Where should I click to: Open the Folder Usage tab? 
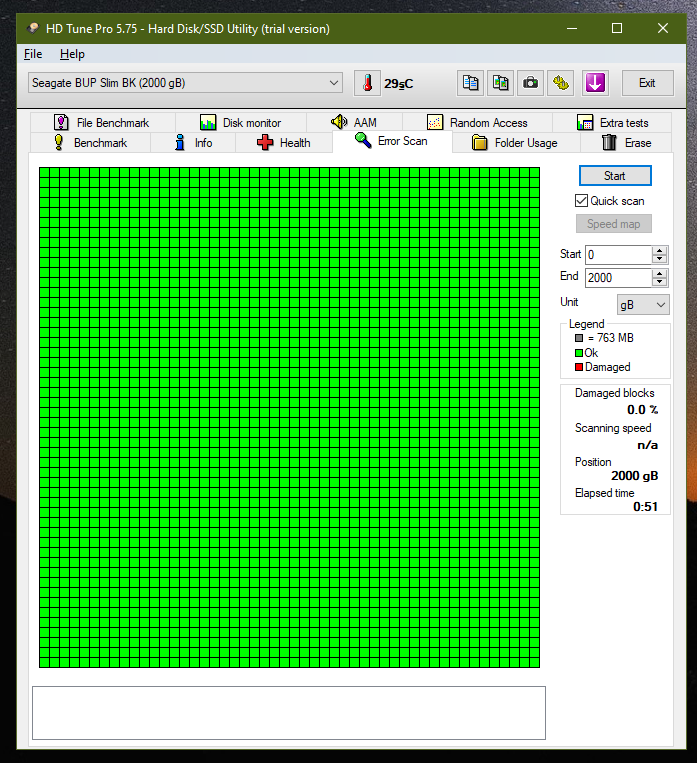pyautogui.click(x=516, y=143)
